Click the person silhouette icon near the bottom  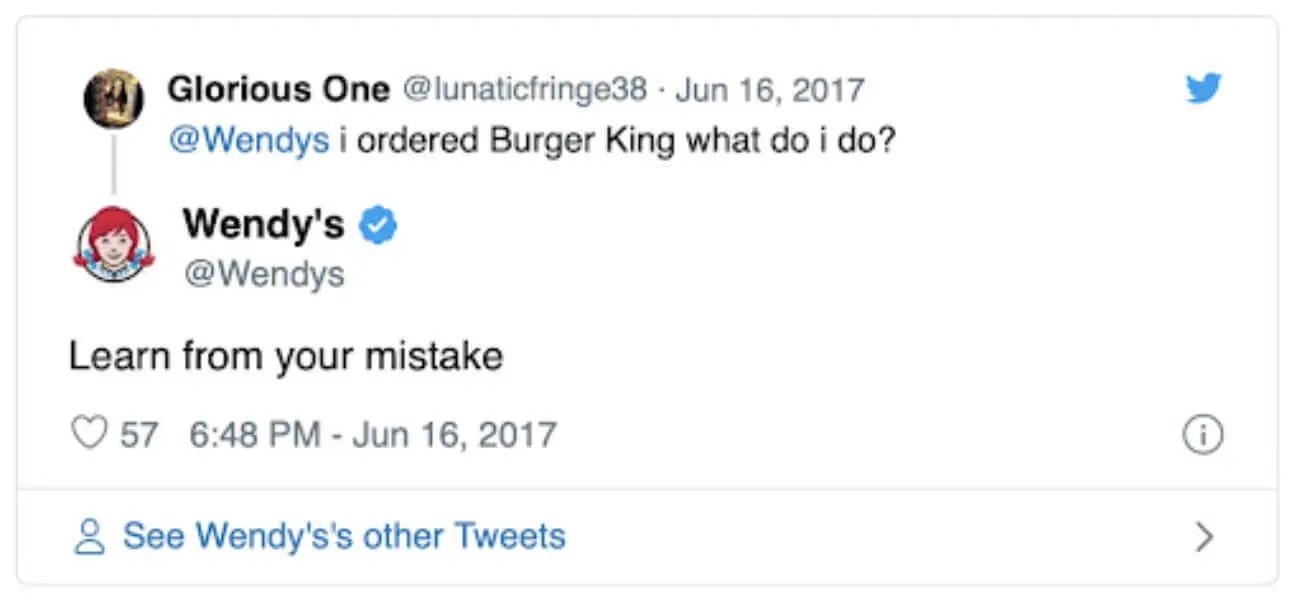click(x=90, y=536)
